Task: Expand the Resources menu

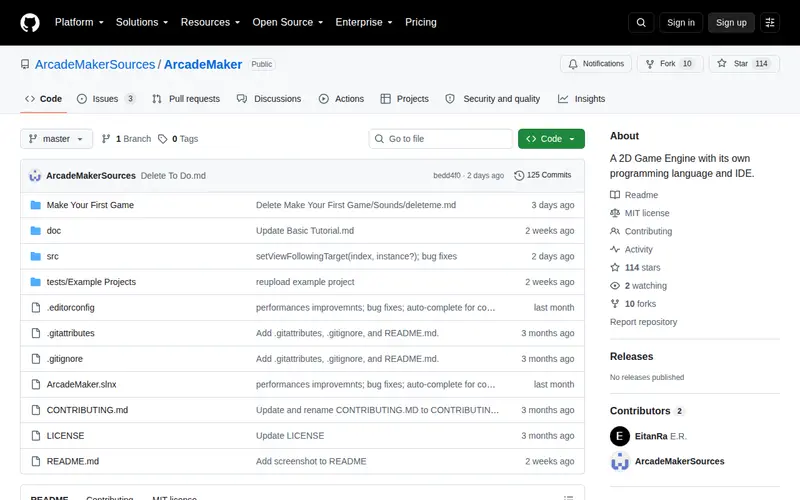Action: point(210,22)
